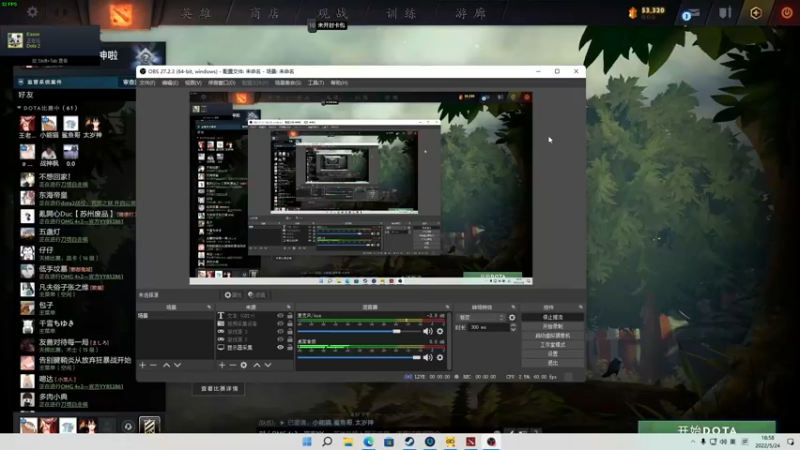Open transition properties gear next to 渐变
Screen dimensions: 800x450
pos(512,317)
